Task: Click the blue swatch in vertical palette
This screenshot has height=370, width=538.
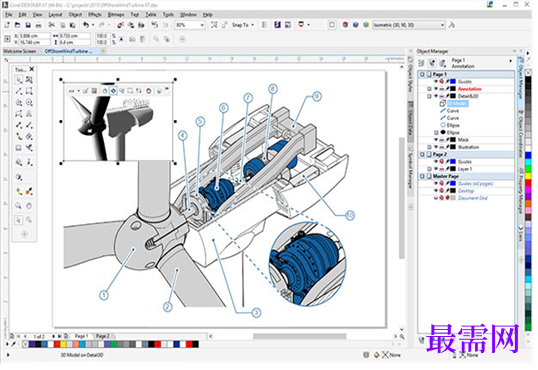Action: [528, 155]
